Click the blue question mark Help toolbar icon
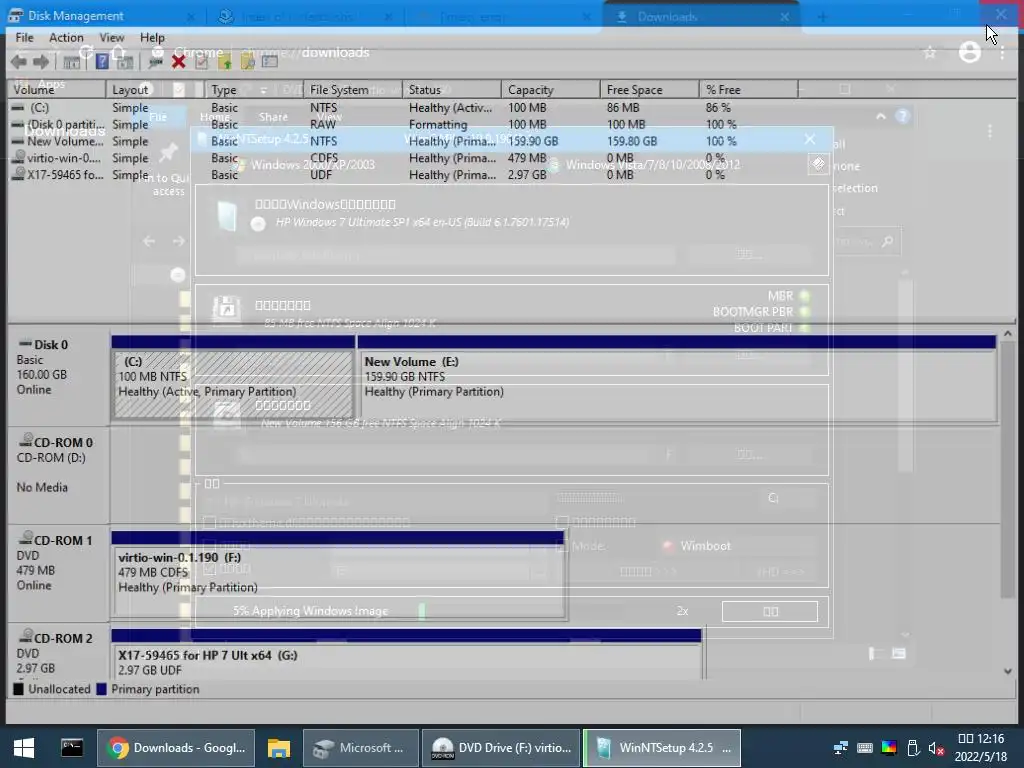Screen dimensions: 1024x768 click(102, 62)
